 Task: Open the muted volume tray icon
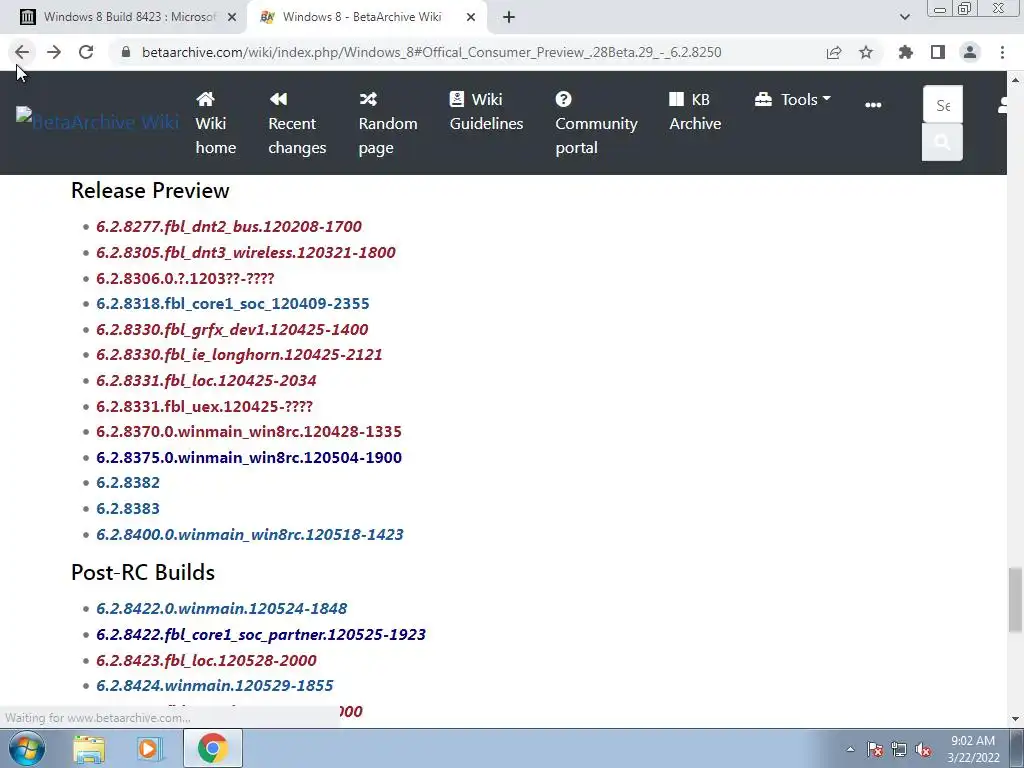coord(923,749)
